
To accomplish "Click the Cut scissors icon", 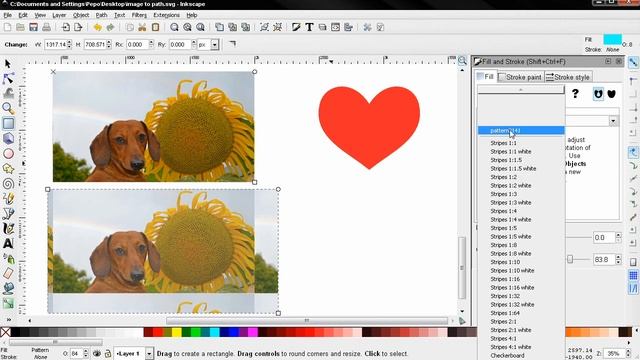I will [142, 27].
